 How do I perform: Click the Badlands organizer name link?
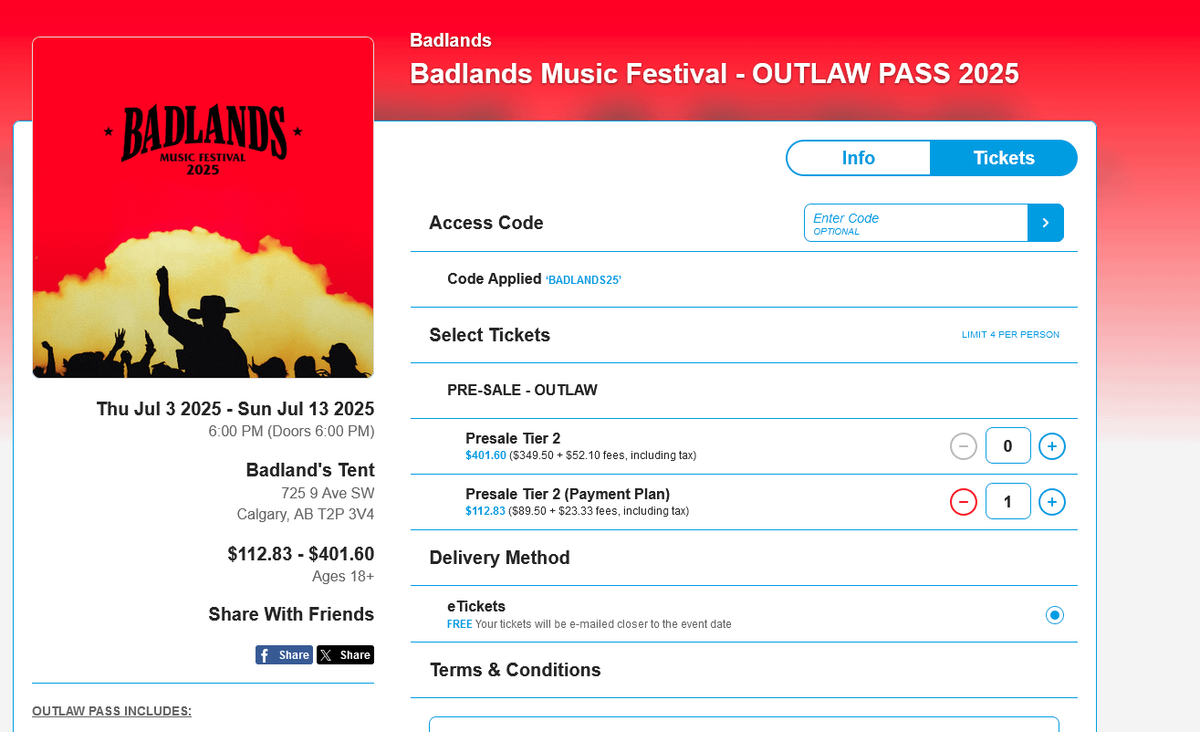pos(450,41)
